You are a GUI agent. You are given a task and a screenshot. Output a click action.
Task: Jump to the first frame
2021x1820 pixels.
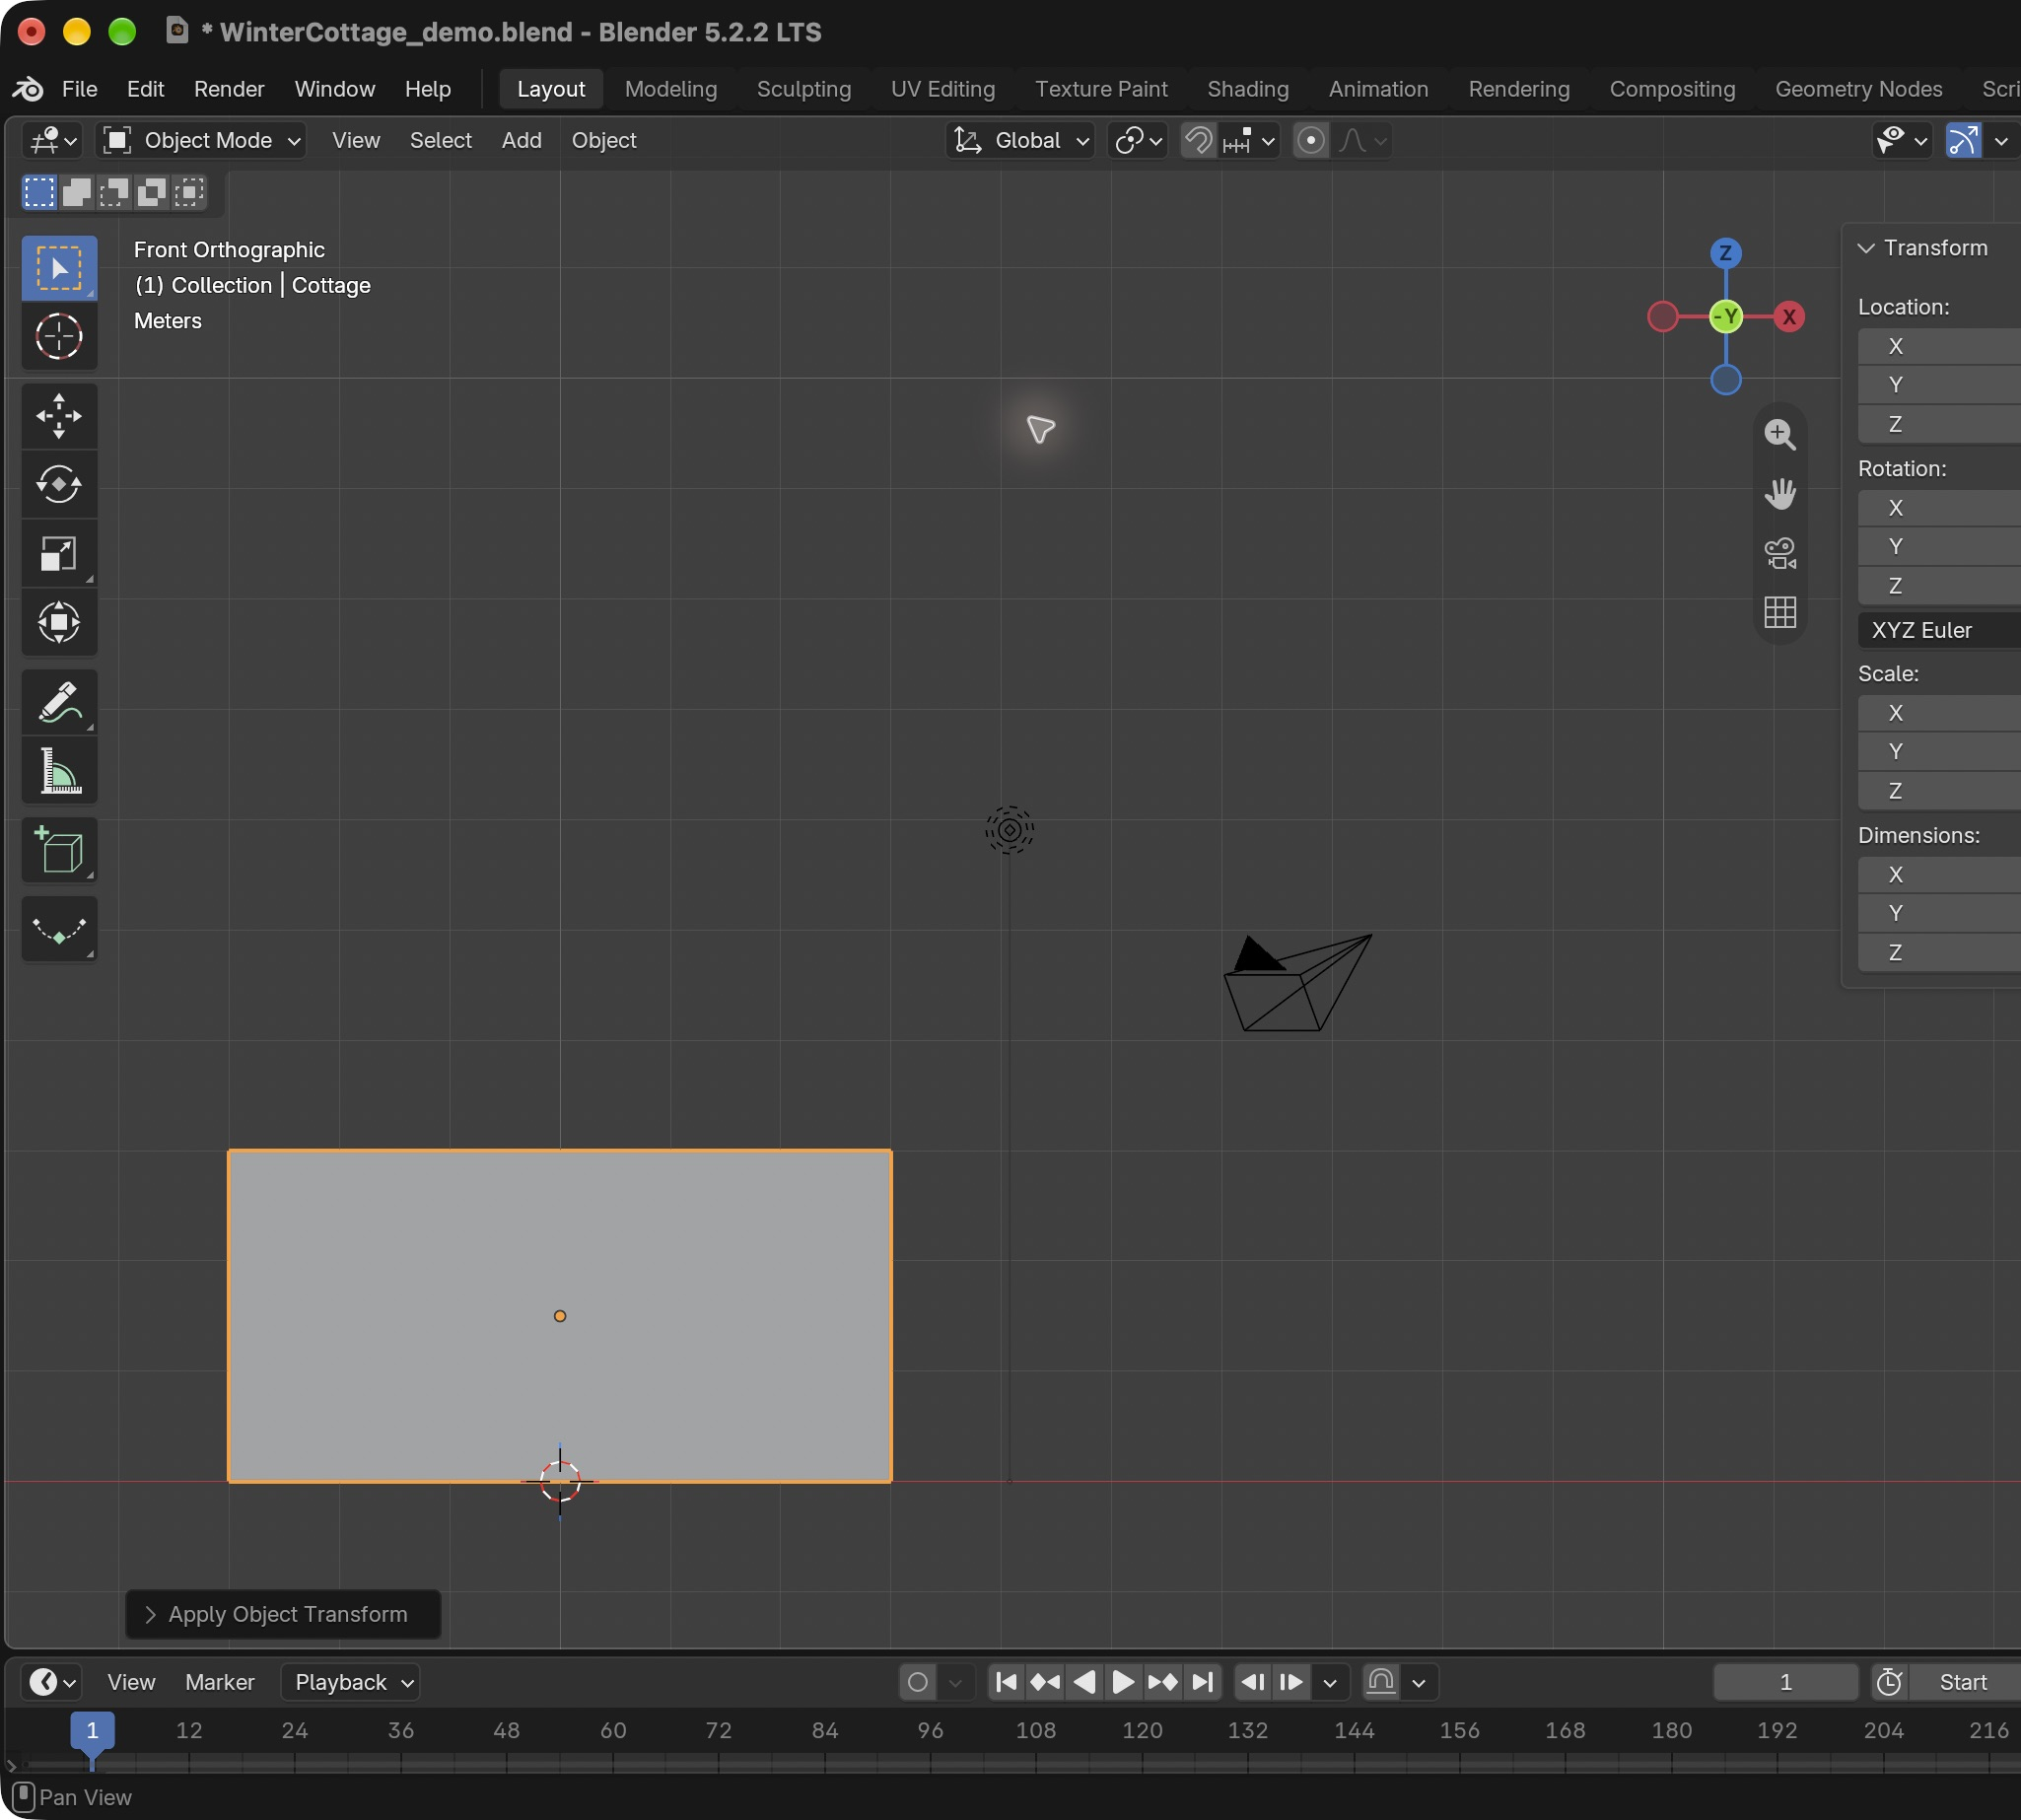click(x=1006, y=1683)
